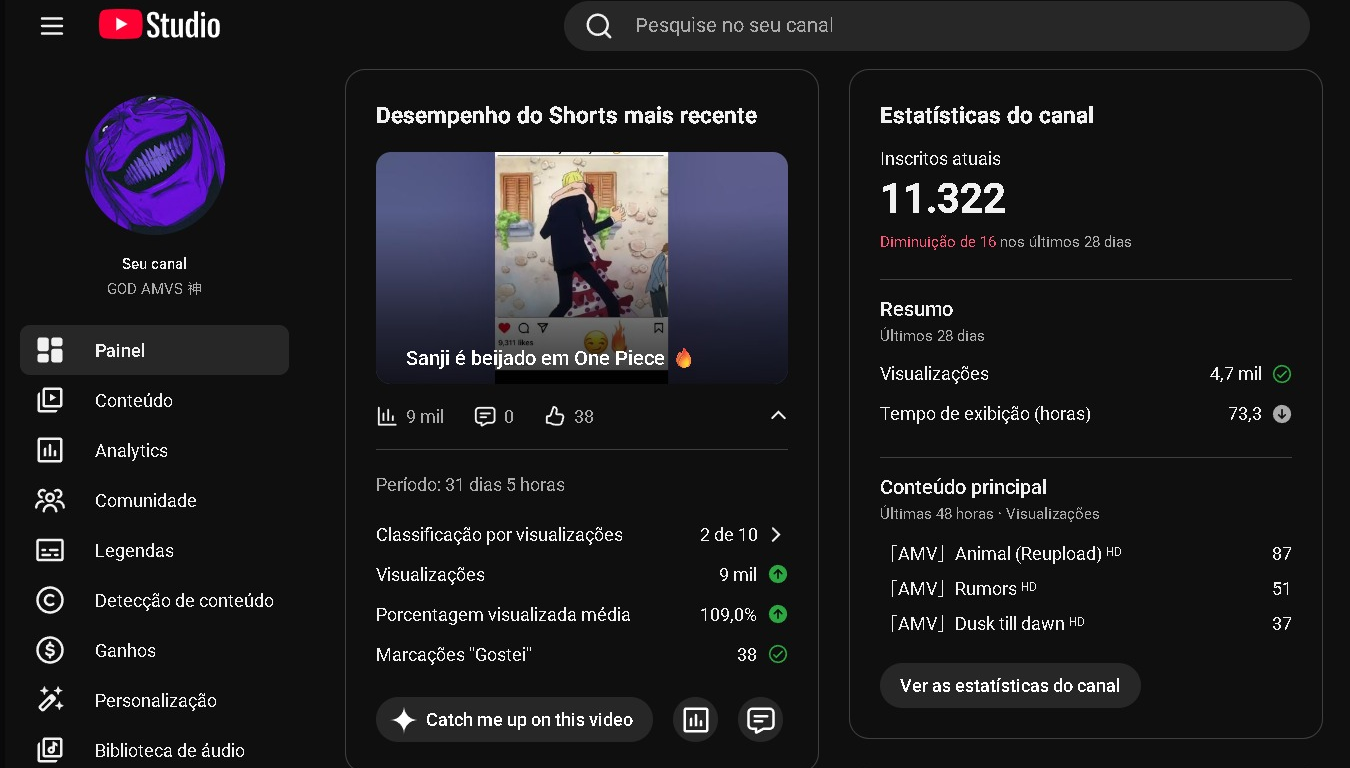The image size is (1350, 768).
Task: Click the green check beside Marcações "Gostei"
Action: [x=778, y=655]
